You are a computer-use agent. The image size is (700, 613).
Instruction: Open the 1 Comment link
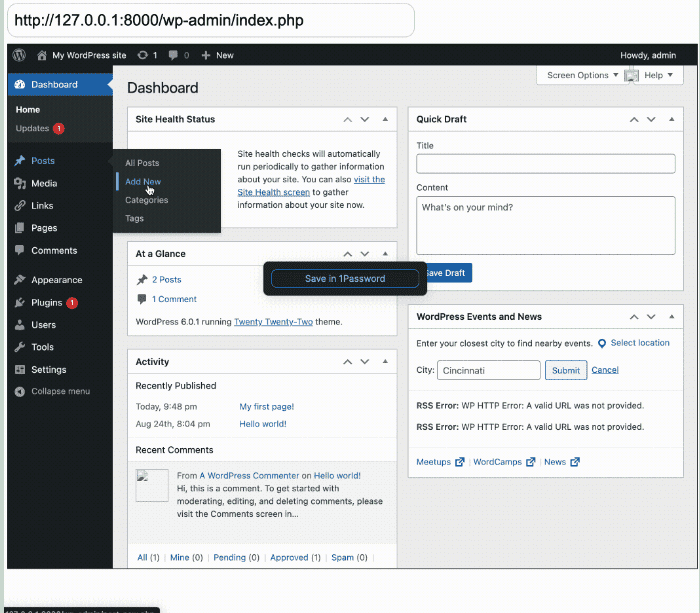coord(174,299)
